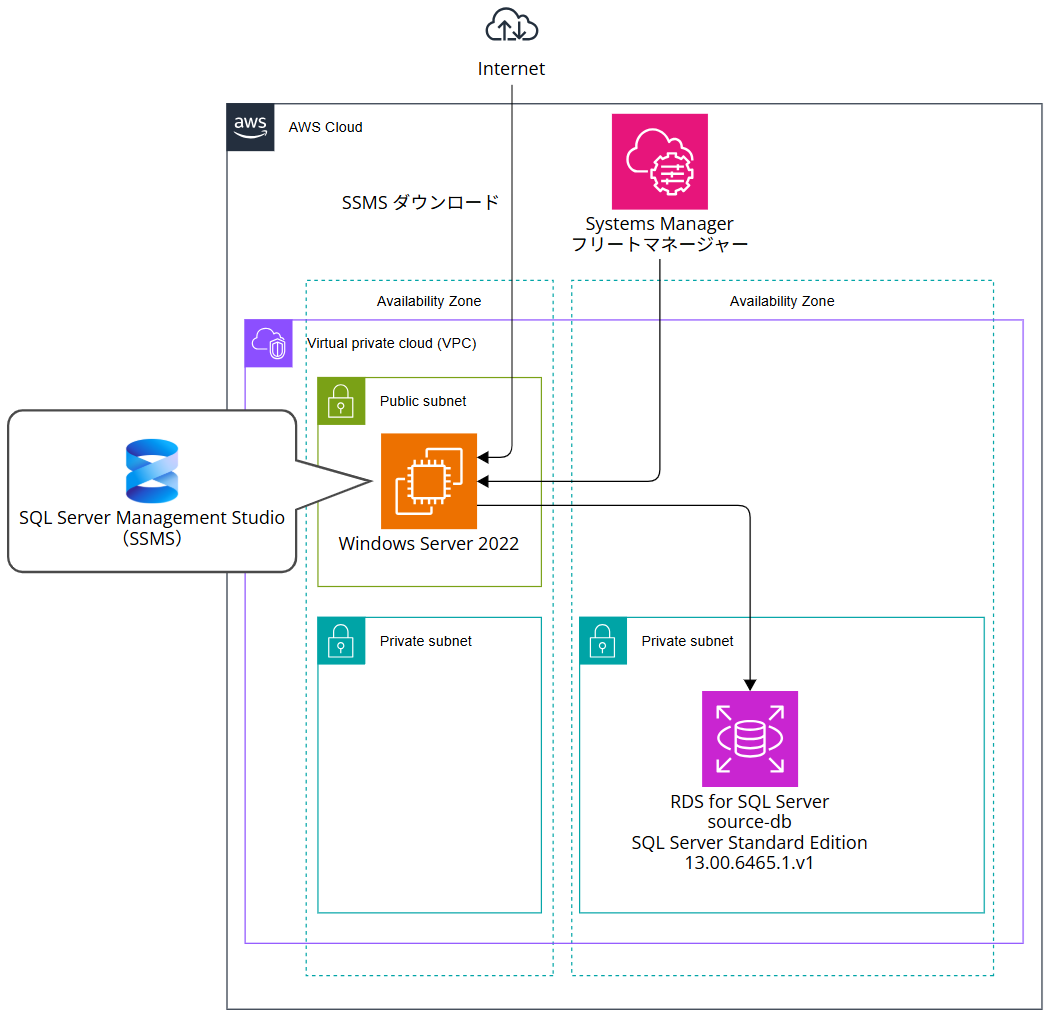Click 'Private subnet' label above RDS
This screenshot has height=1014, width=1051.
click(688, 641)
